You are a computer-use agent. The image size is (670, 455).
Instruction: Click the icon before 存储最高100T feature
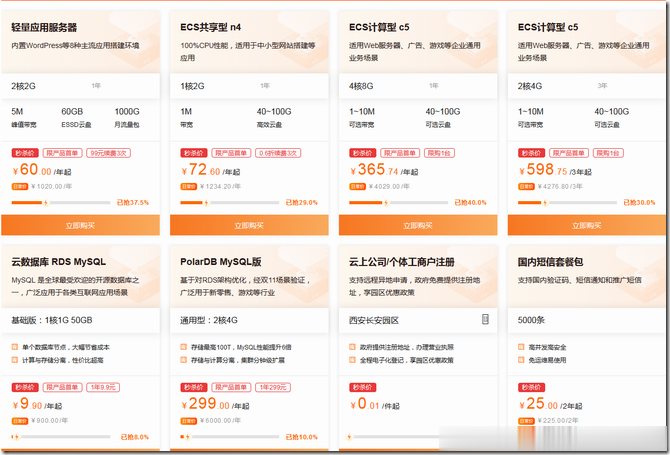pyautogui.click(x=183, y=347)
